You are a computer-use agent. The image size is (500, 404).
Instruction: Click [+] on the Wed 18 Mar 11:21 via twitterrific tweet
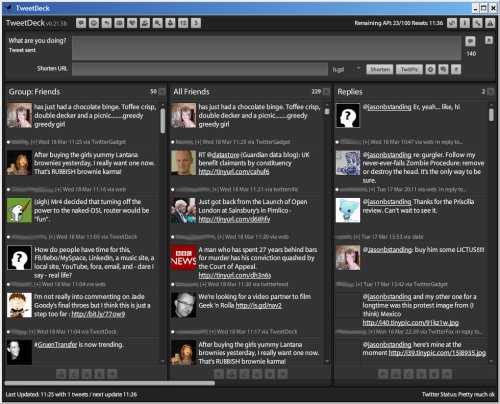[215, 189]
